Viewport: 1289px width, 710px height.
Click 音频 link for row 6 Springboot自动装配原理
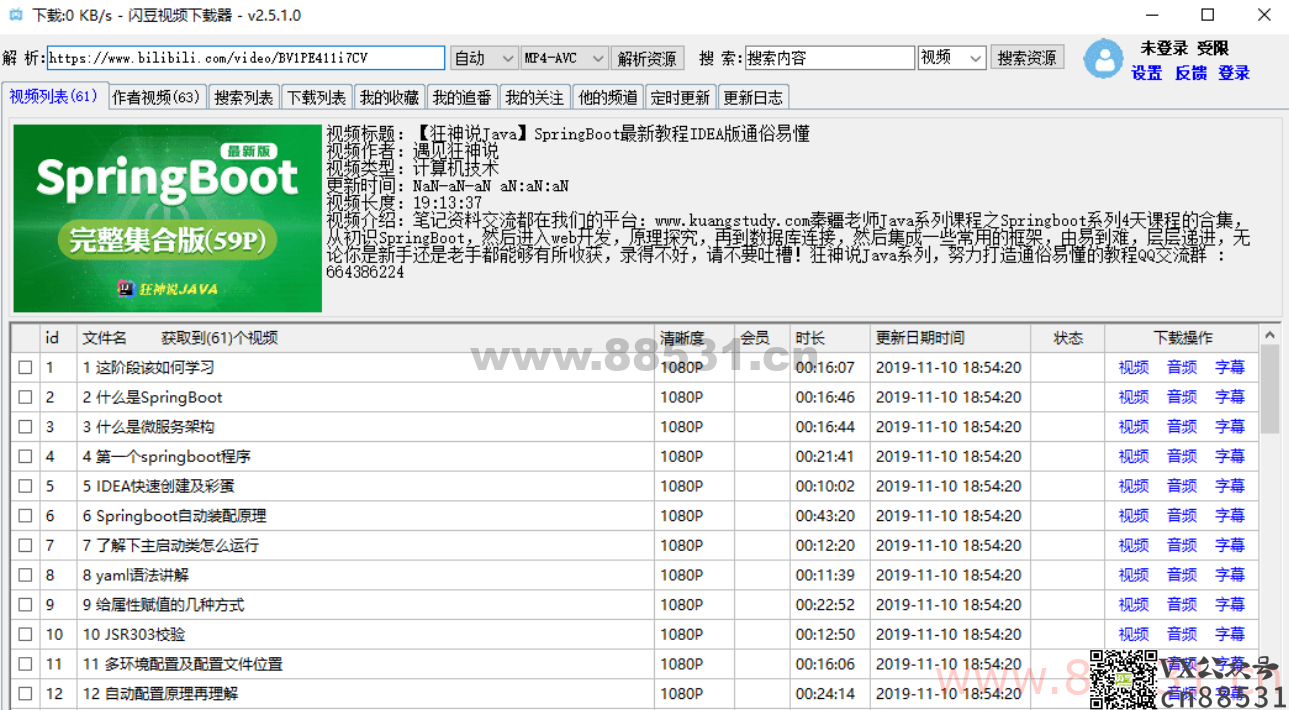[1182, 516]
